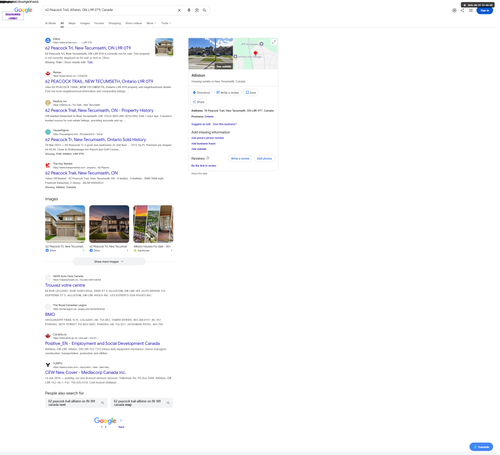Click 'Own this business?' link
Image resolution: width=500 pixels, height=455 pixels.
[225, 124]
